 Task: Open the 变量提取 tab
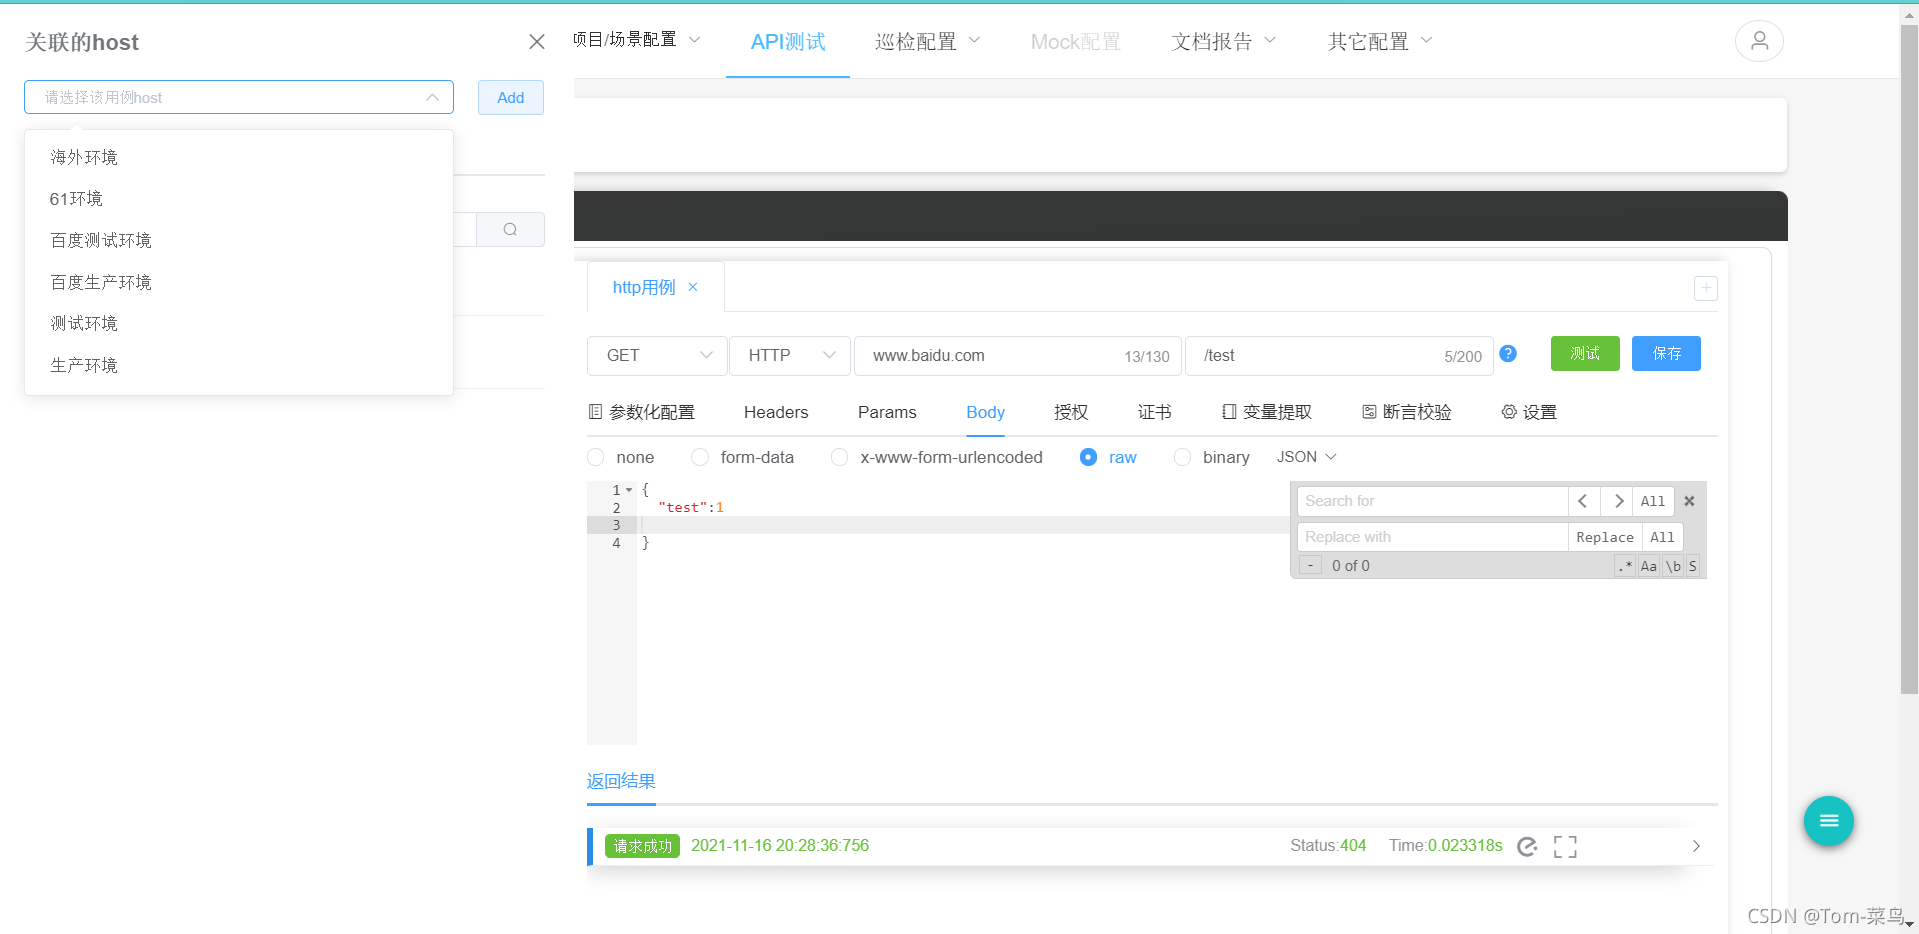point(1266,412)
